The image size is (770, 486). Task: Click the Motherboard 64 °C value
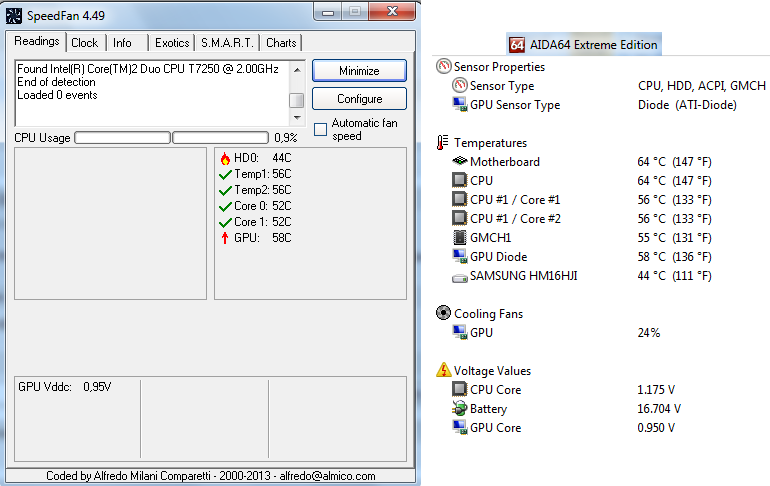click(x=674, y=162)
